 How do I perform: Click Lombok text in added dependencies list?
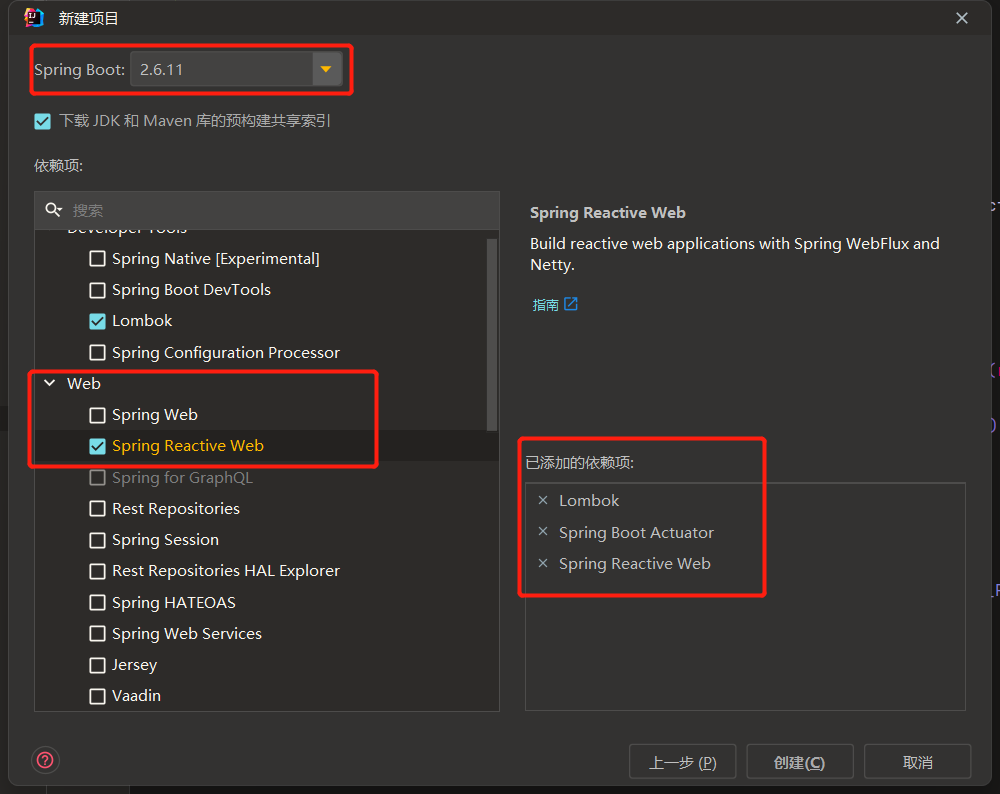coord(589,501)
